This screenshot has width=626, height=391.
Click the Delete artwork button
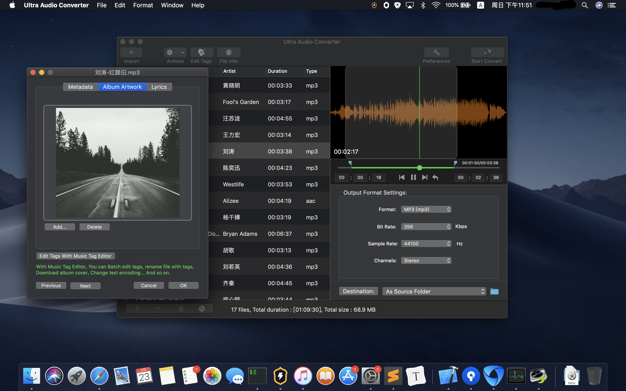point(94,227)
